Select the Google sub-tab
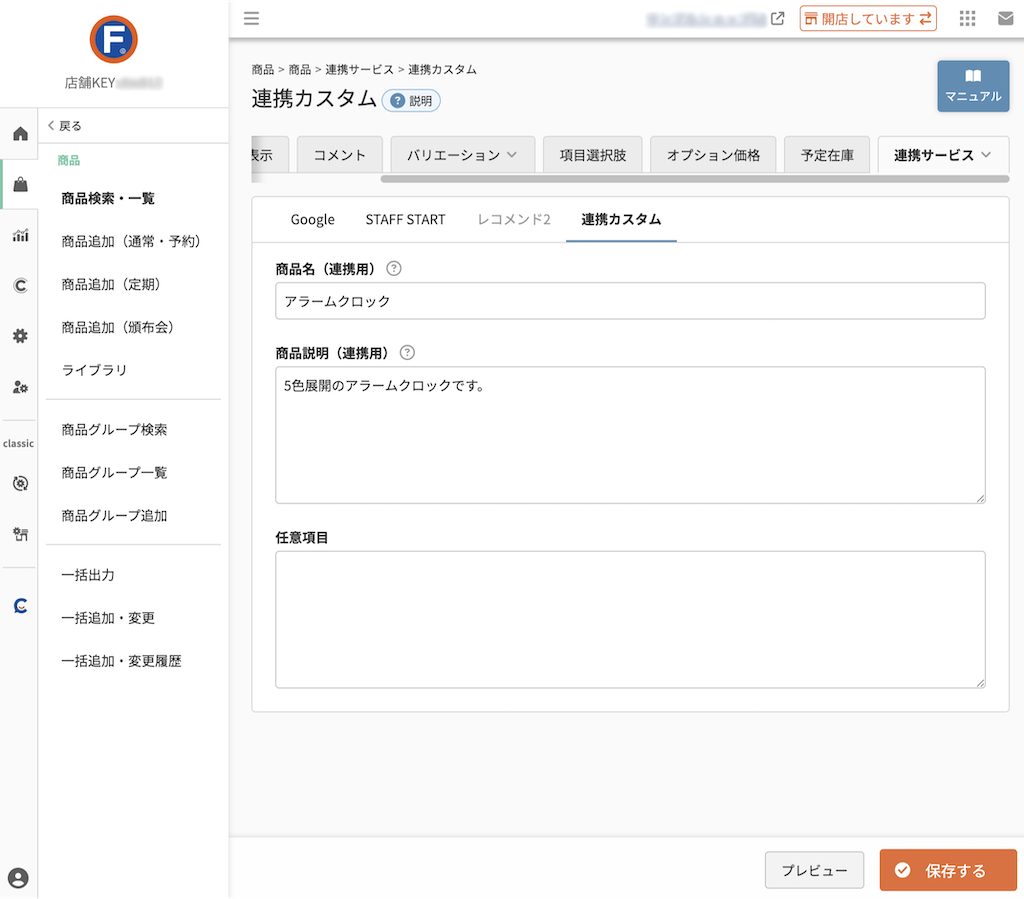Screen dimensions: 1024x899 pos(312,219)
